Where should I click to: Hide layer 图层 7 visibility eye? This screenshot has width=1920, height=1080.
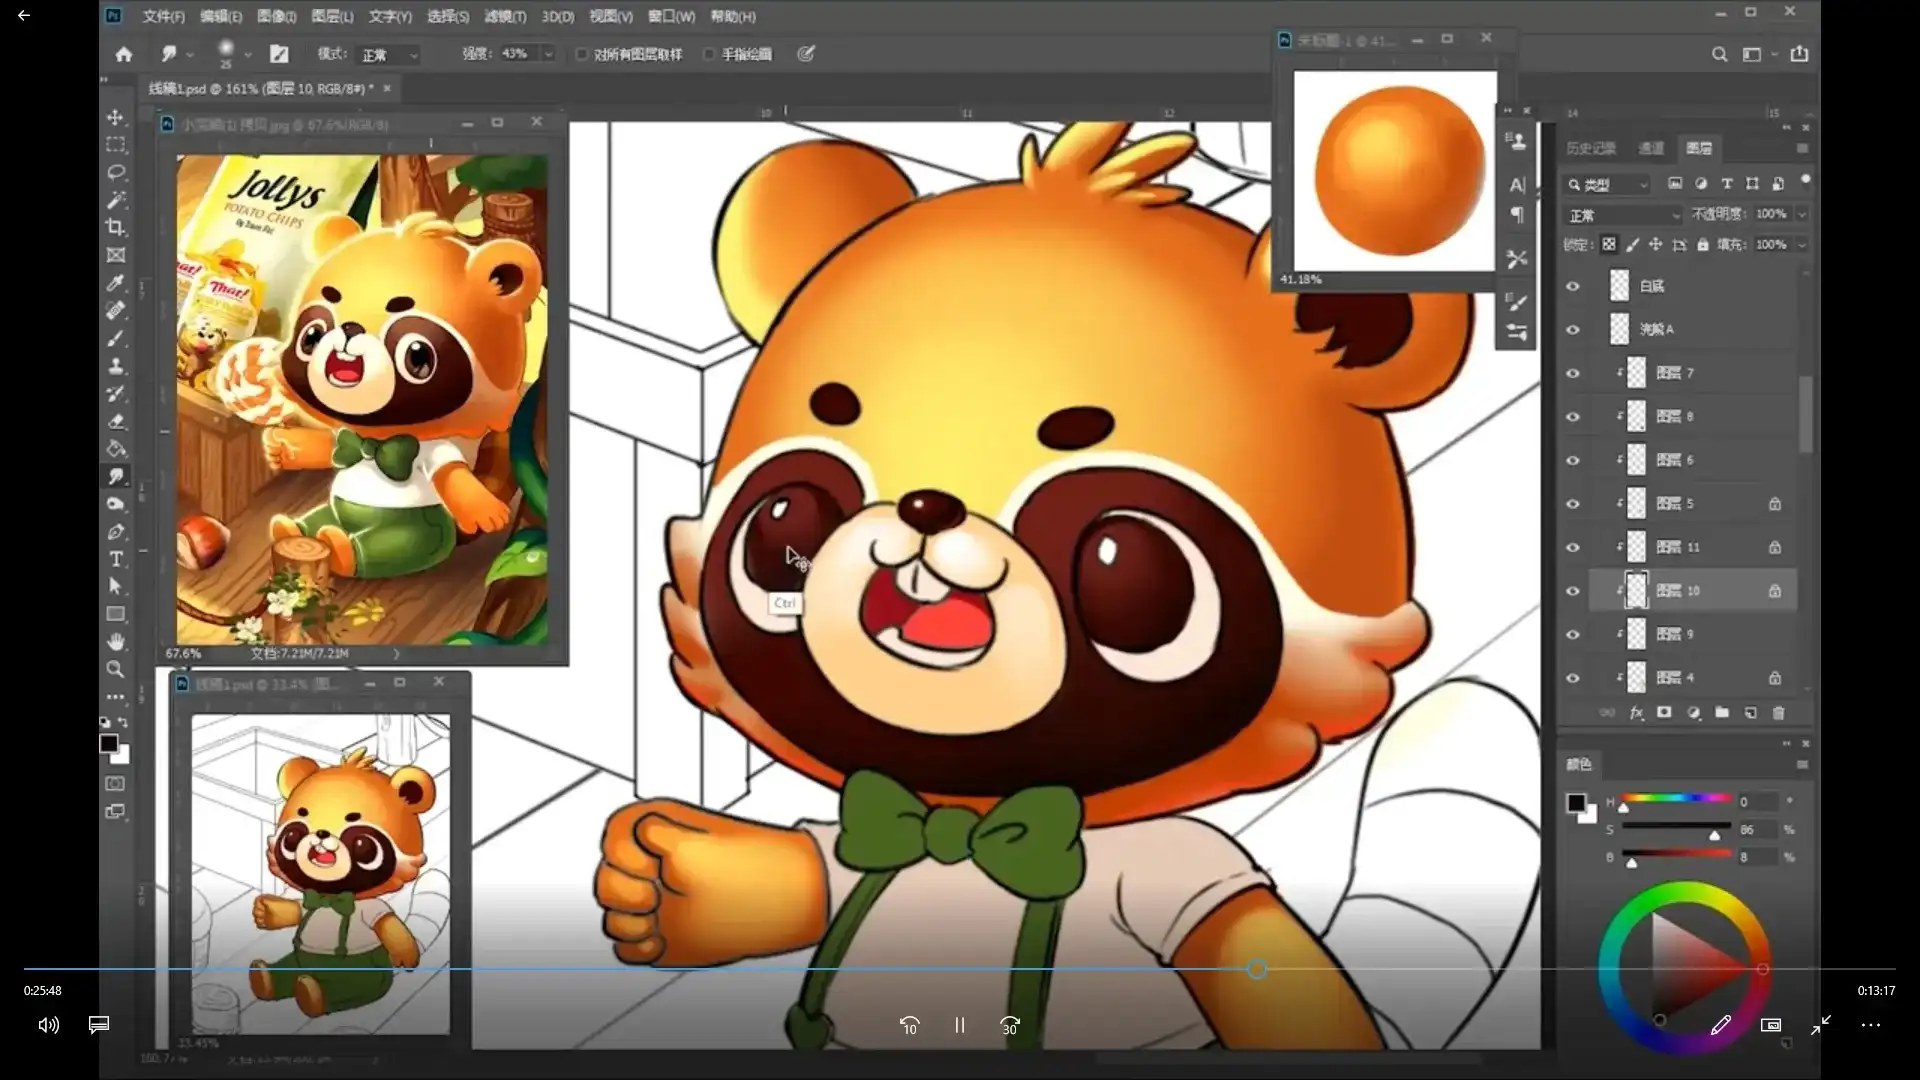point(1572,373)
